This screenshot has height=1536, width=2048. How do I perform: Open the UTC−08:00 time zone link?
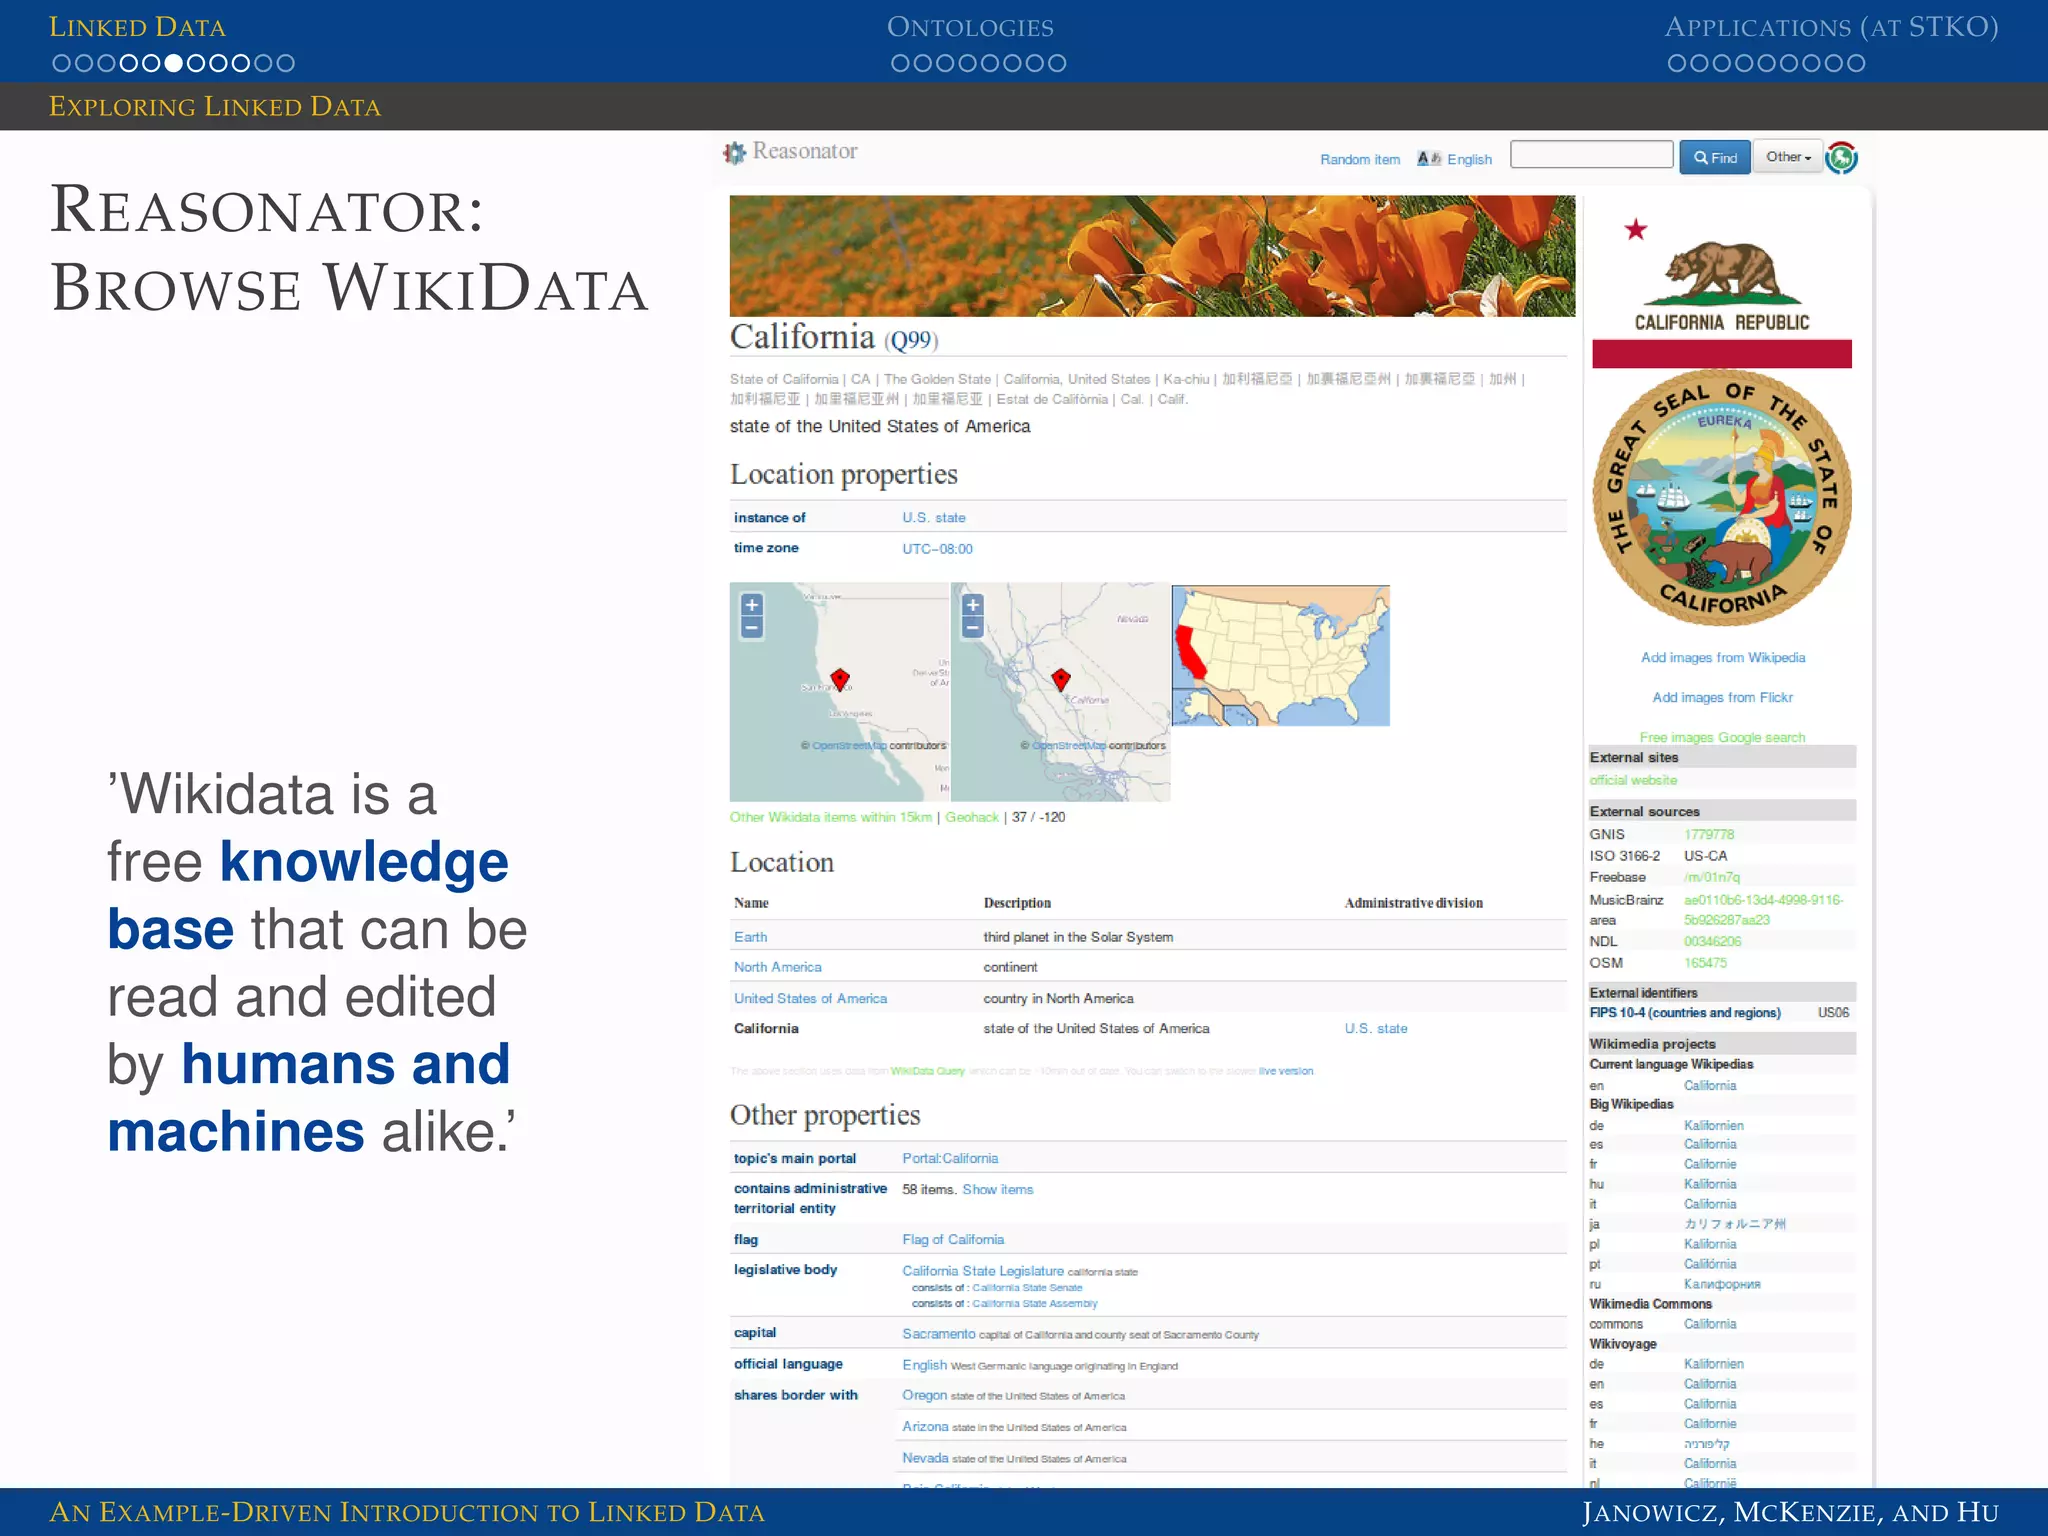(x=937, y=549)
